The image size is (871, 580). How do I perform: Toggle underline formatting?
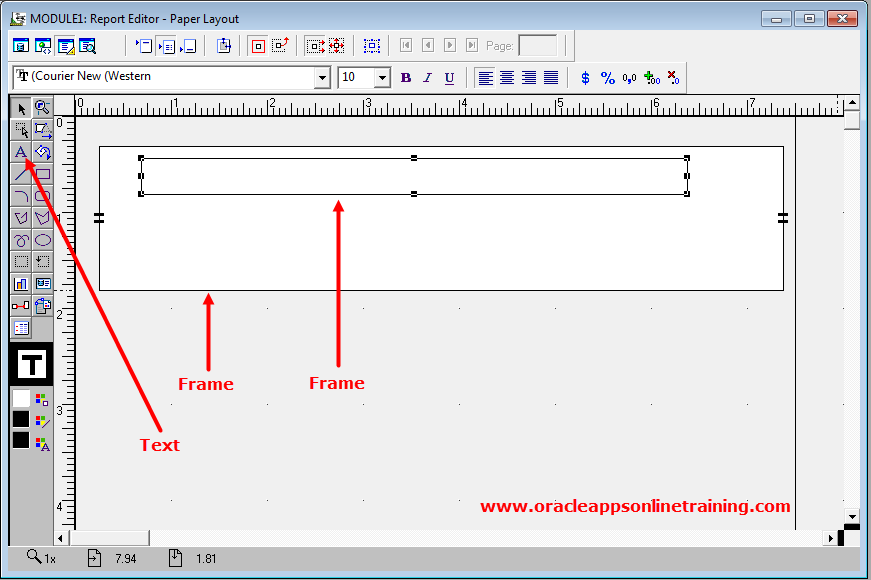450,78
